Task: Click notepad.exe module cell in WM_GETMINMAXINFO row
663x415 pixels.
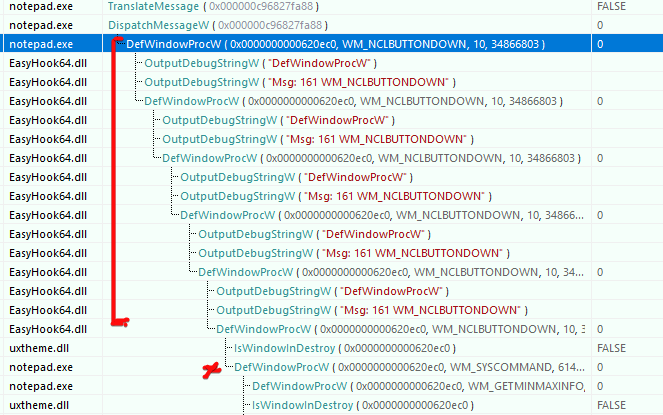Action: (41, 386)
